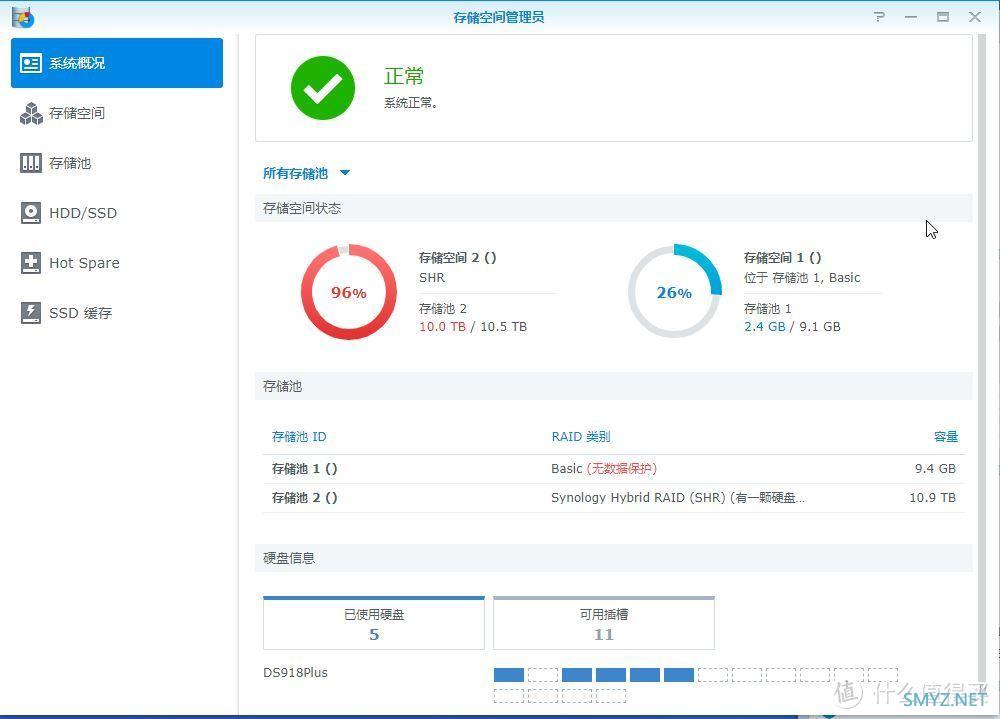Click the 系统正常。 status message
The width and height of the screenshot is (1000, 719).
click(411, 103)
